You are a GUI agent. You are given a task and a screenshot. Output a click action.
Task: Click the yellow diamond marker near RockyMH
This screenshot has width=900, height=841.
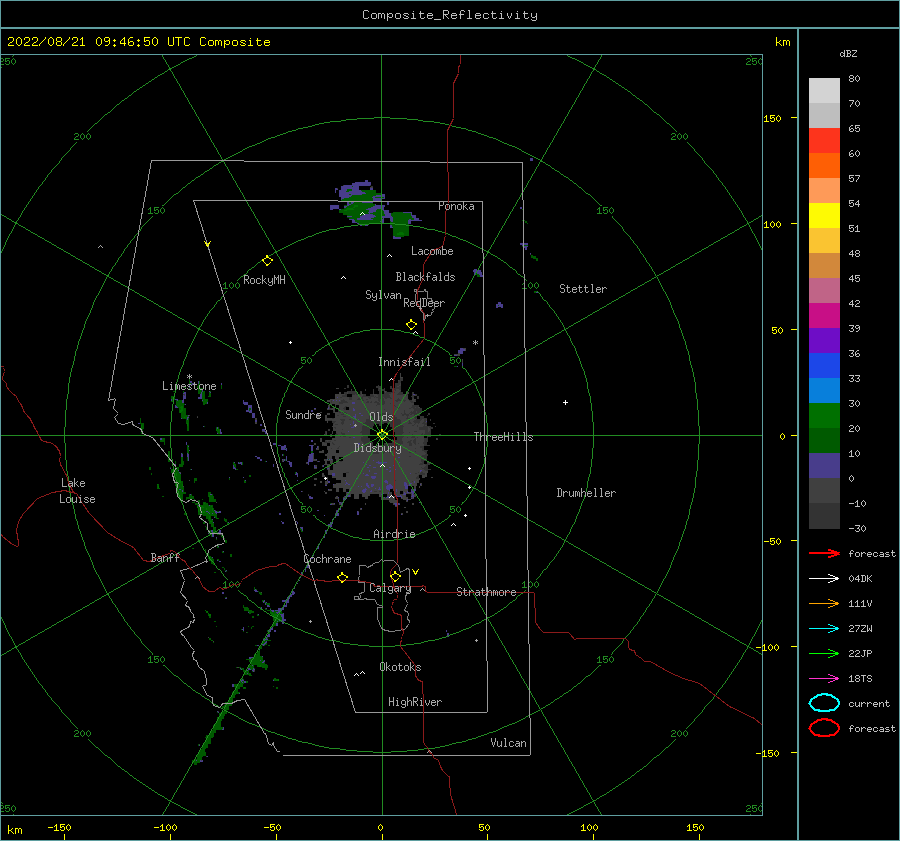click(x=267, y=261)
